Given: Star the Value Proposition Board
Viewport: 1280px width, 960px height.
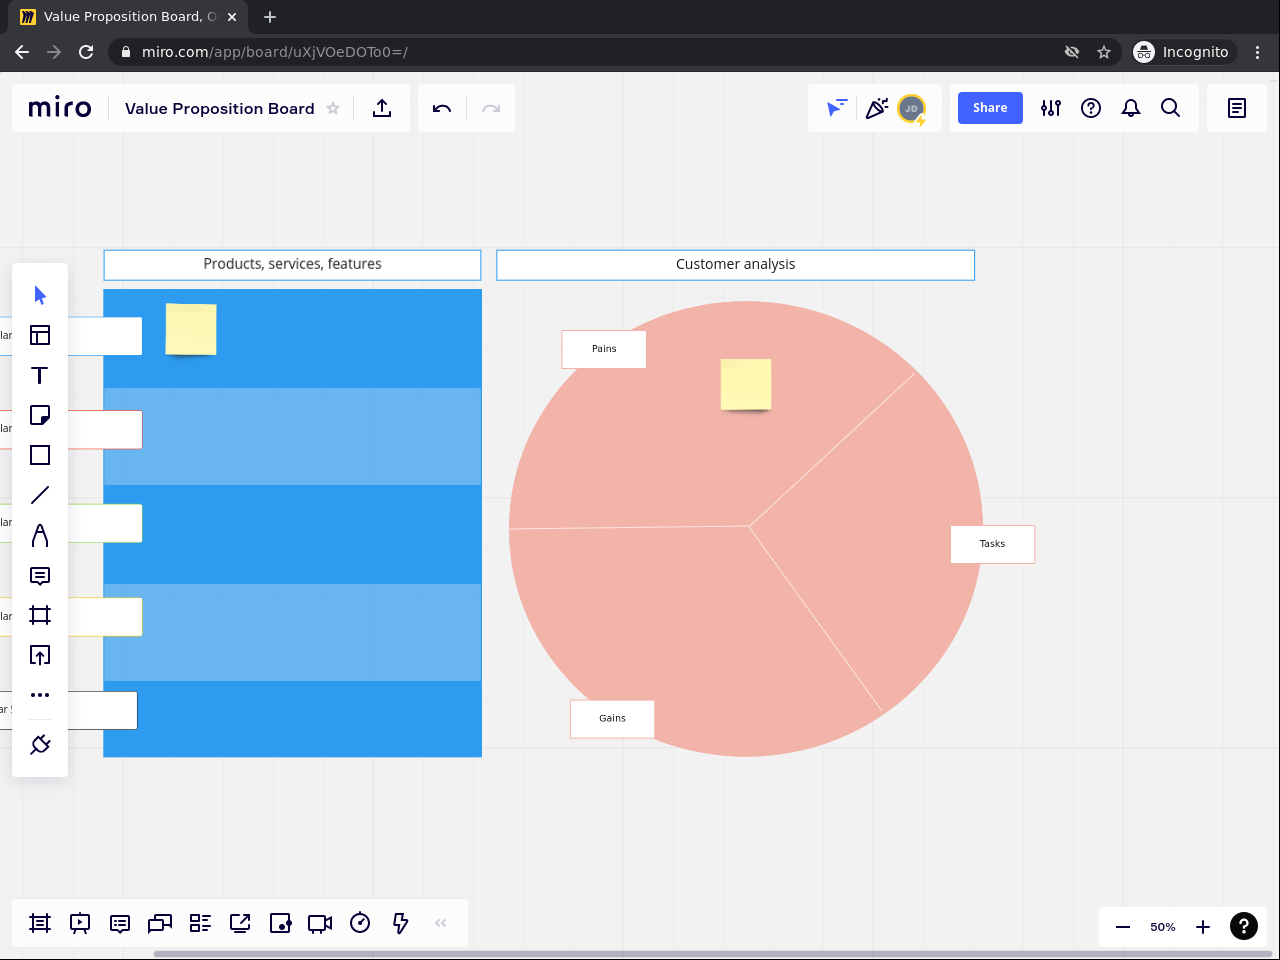Looking at the screenshot, I should [333, 108].
